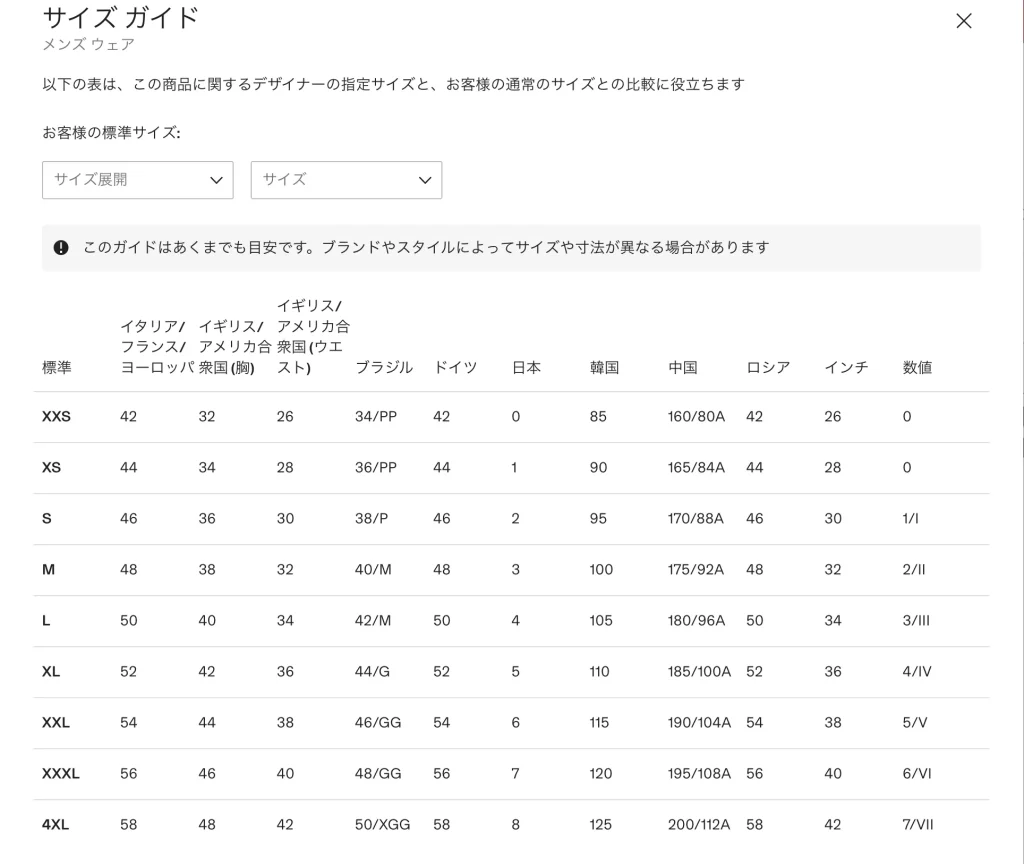Close the size guide dialog
The width and height of the screenshot is (1024, 864).
point(963,21)
